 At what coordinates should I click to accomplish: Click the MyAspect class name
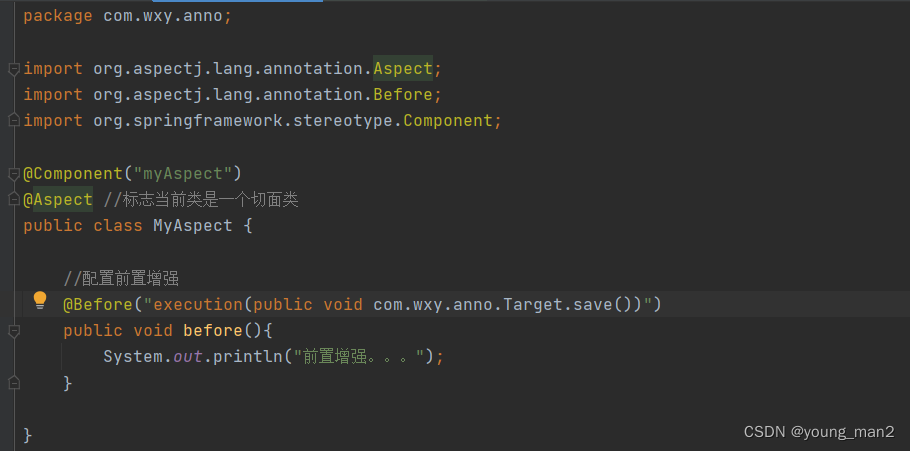pyautogui.click(x=192, y=225)
